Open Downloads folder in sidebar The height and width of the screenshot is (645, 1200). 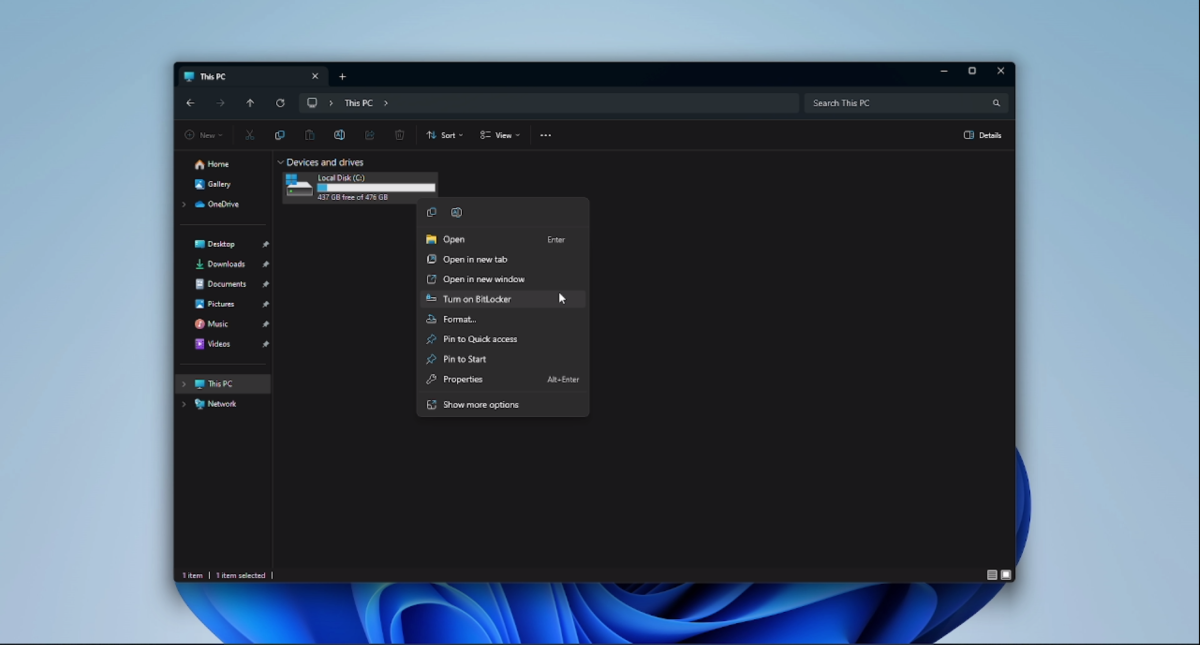(226, 264)
